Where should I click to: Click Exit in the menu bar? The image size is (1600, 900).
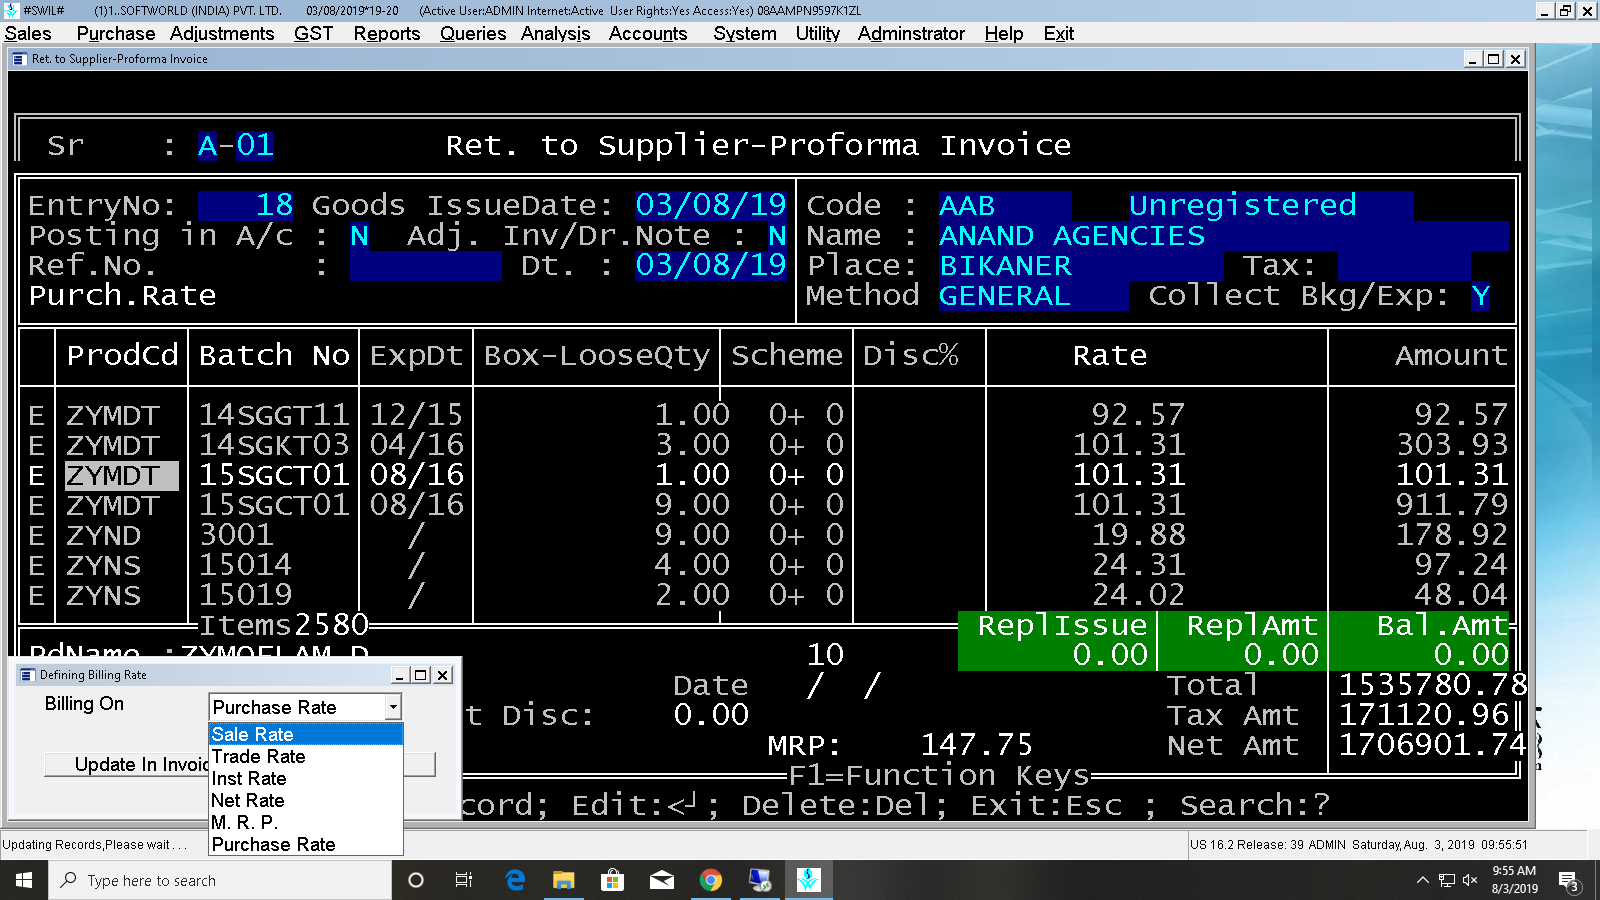(x=1059, y=33)
